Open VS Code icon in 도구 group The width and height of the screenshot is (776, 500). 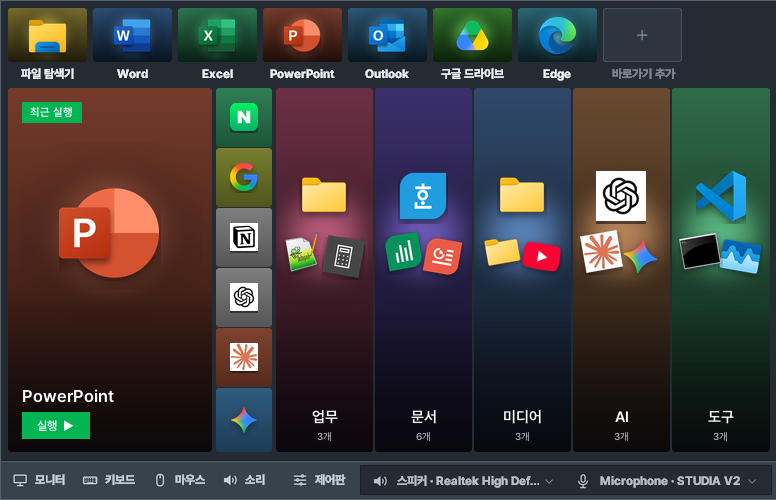[x=721, y=196]
